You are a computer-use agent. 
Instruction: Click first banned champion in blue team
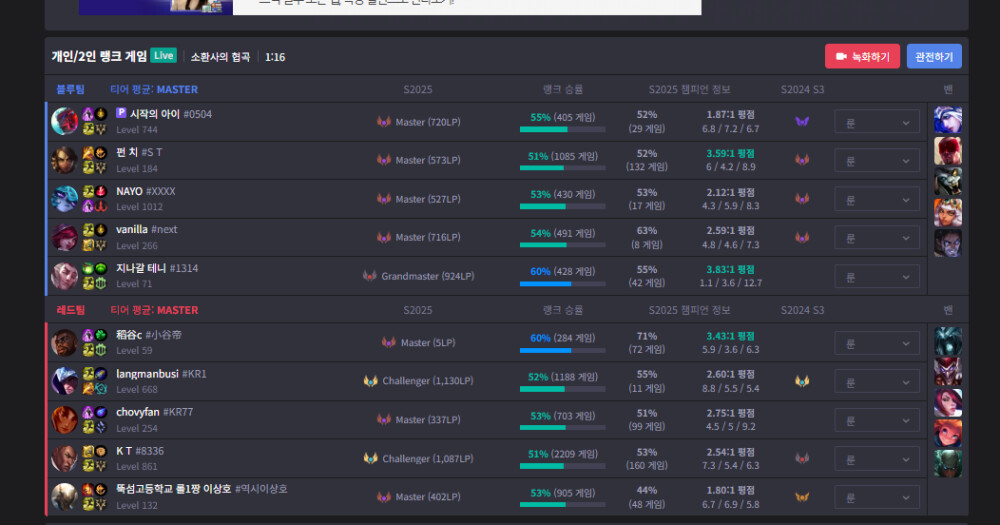pyautogui.click(x=947, y=120)
